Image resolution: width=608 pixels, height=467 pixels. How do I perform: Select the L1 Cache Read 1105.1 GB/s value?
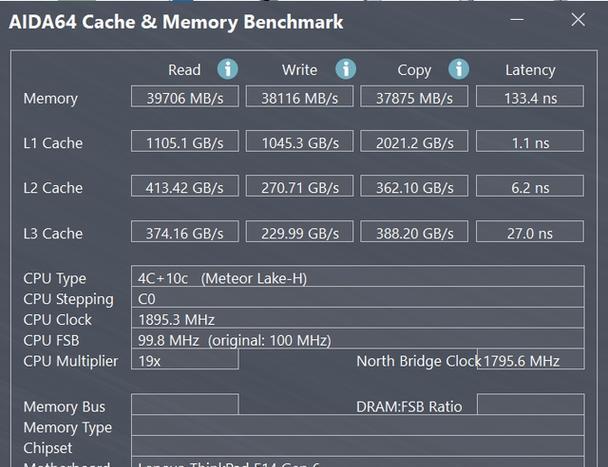185,141
